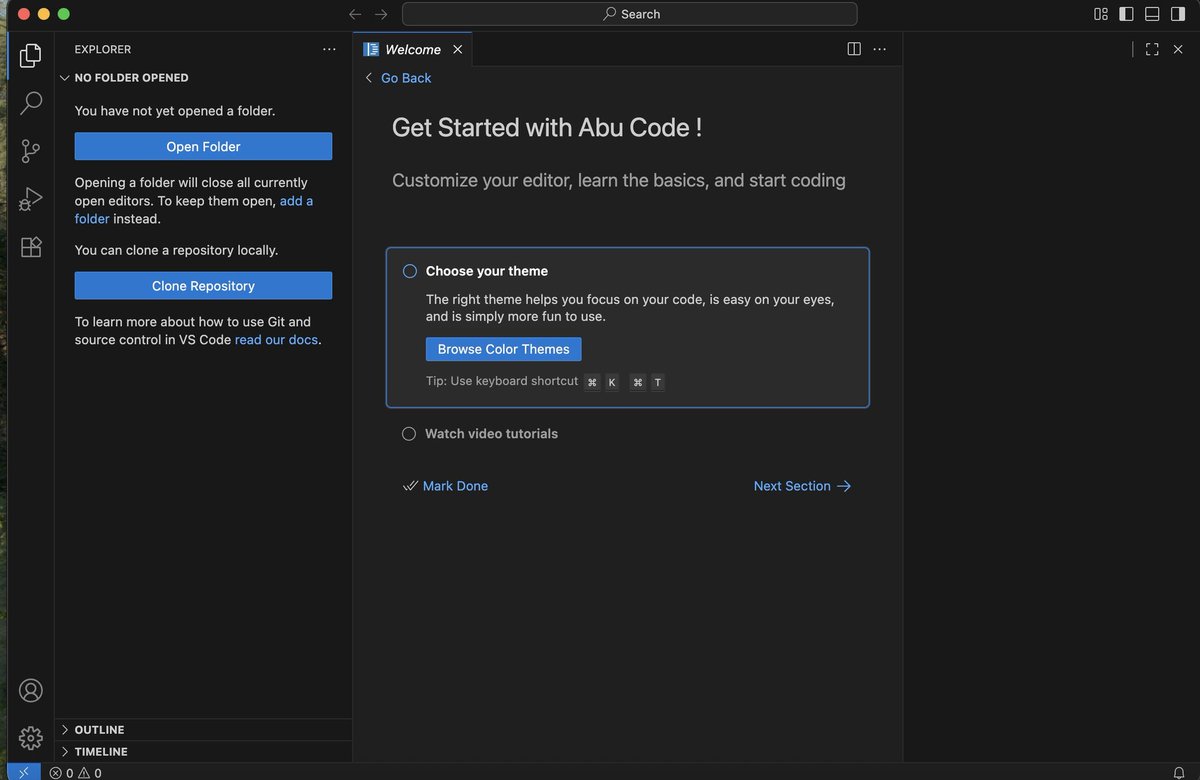Go back with the title bar arrow
This screenshot has height=780, width=1200.
[x=355, y=14]
